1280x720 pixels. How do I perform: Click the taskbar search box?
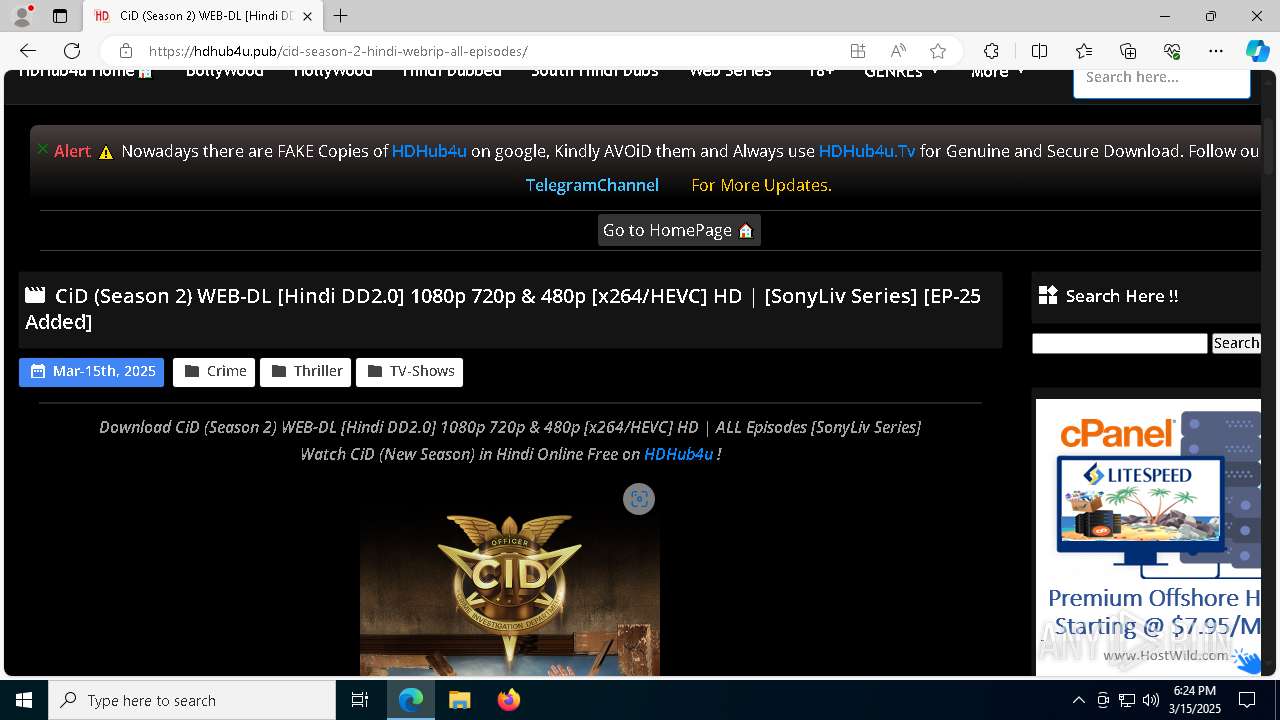tap(192, 700)
